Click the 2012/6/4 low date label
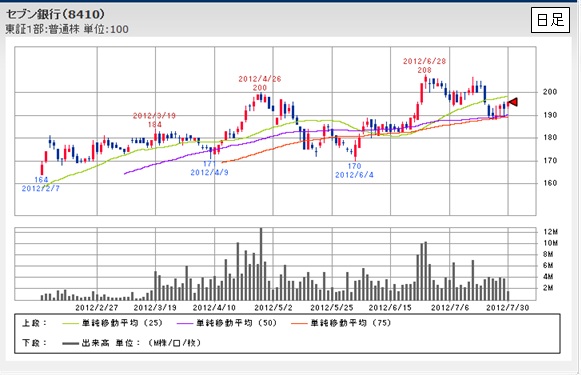Viewport: 581px width, 375px height. (354, 175)
